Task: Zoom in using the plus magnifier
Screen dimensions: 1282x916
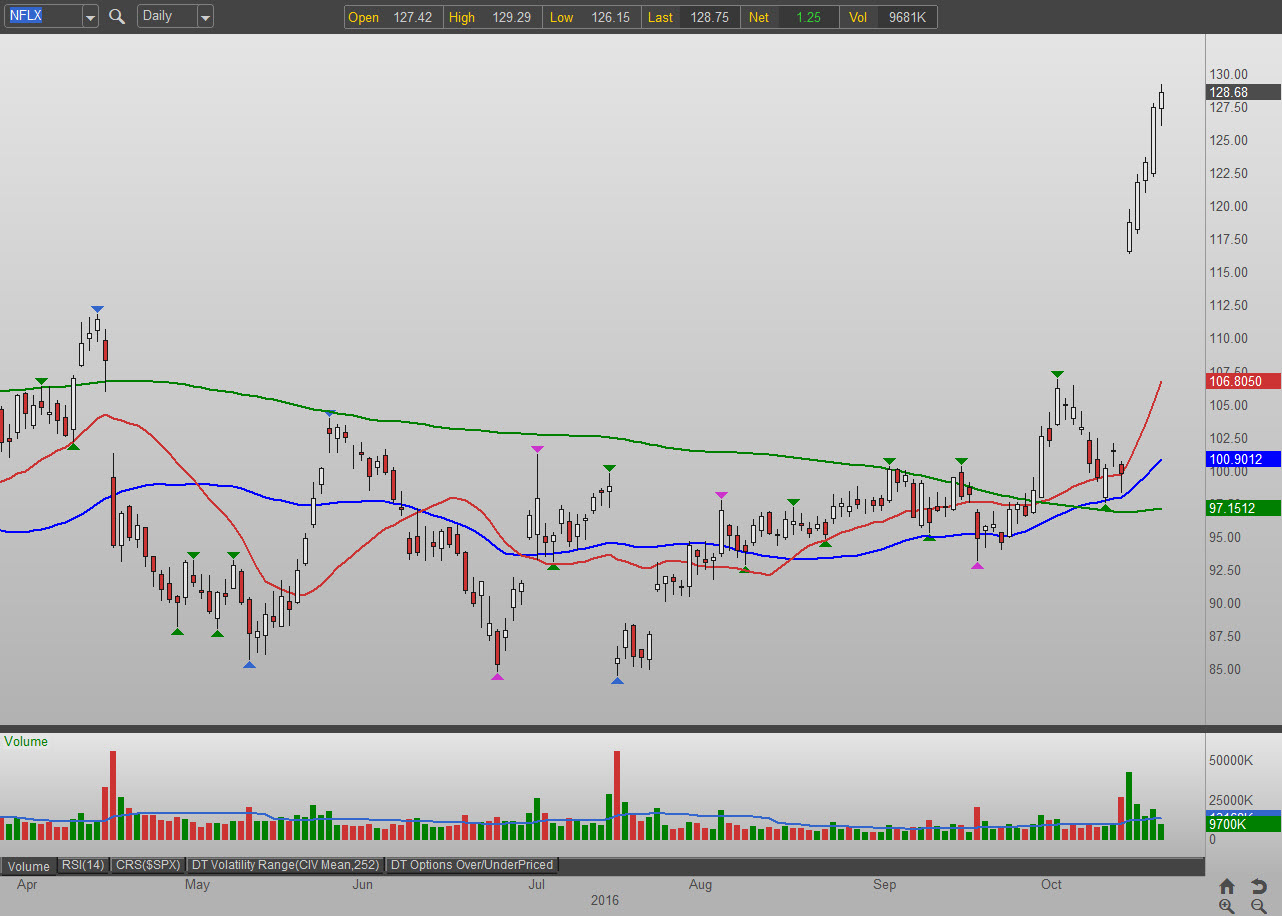Action: [x=1227, y=906]
